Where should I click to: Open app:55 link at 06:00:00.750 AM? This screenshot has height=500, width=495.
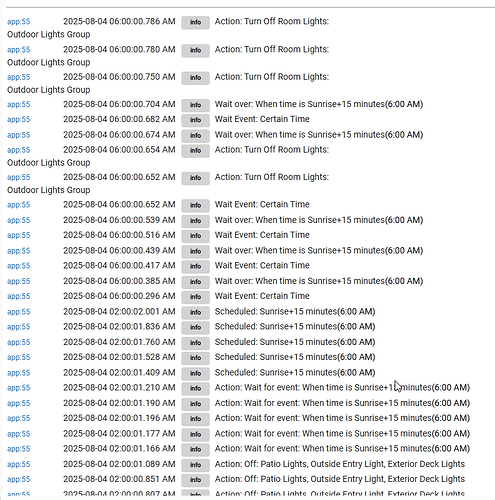coord(19,77)
